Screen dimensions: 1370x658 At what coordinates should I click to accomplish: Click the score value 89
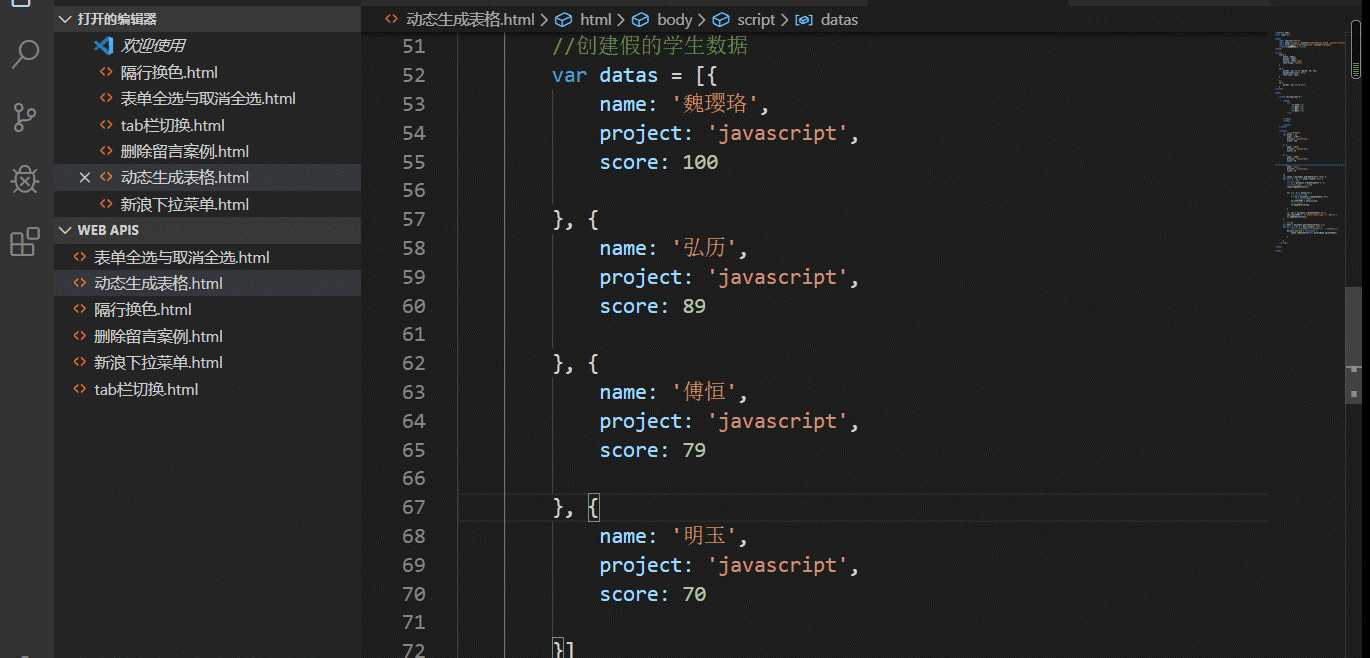tap(694, 306)
